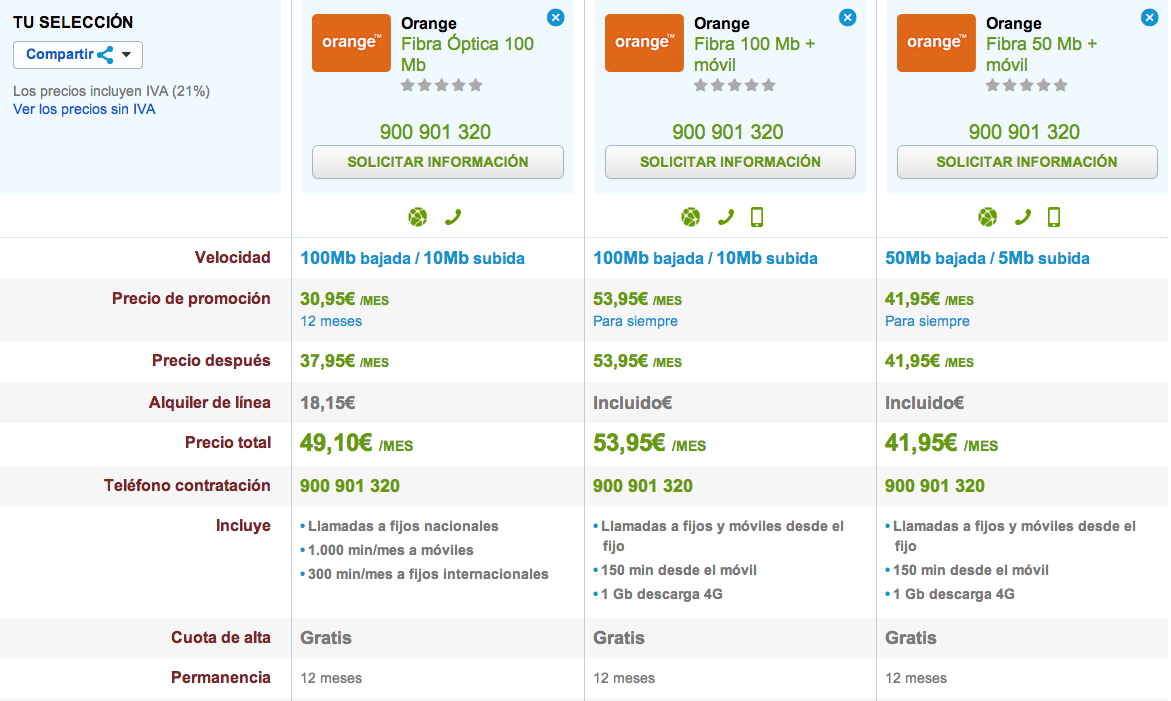Click the internet globe icon under Fibra Óptica 100 Mb
This screenshot has height=701, width=1171.
[417, 217]
